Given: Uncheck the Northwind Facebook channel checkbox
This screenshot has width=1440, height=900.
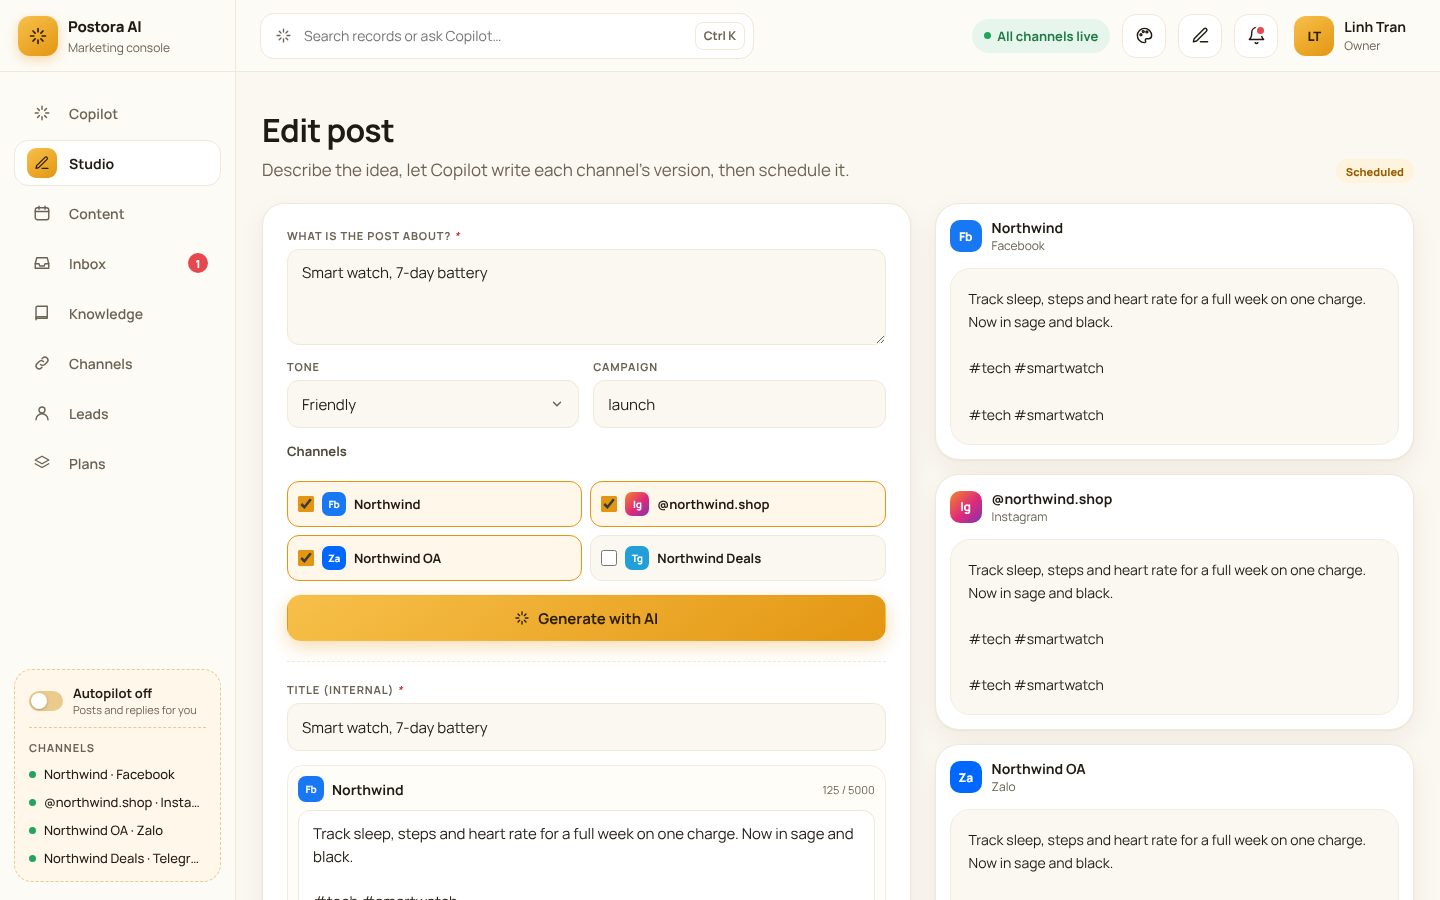Looking at the screenshot, I should [x=306, y=504].
